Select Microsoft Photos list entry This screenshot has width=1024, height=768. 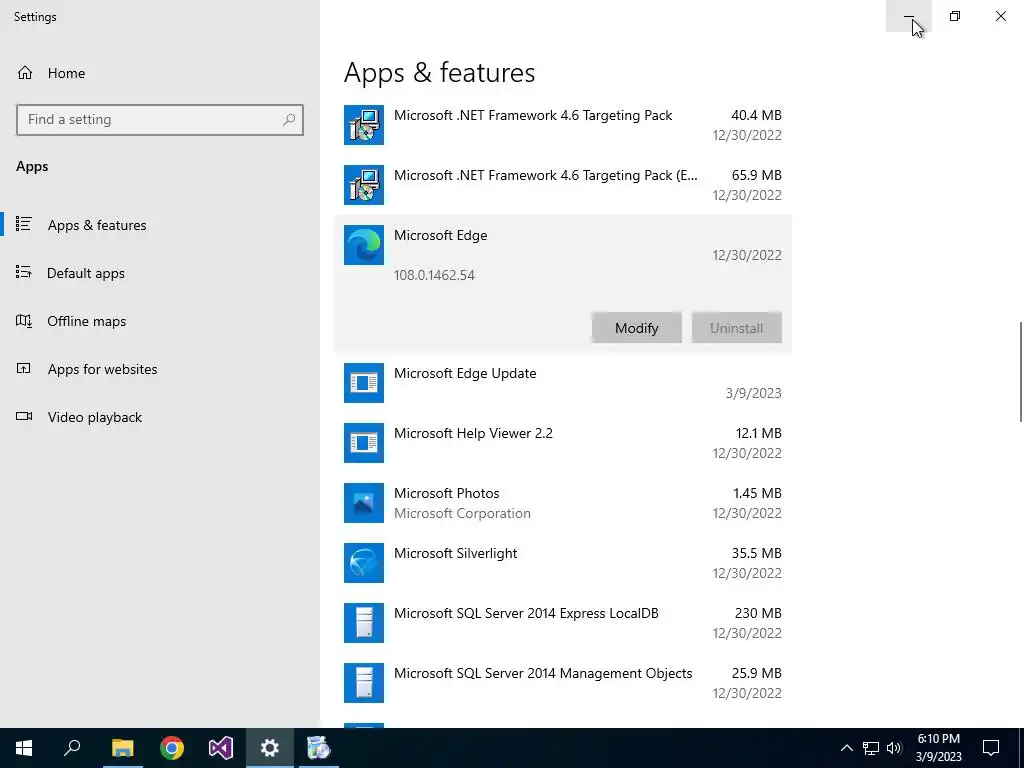pos(563,503)
